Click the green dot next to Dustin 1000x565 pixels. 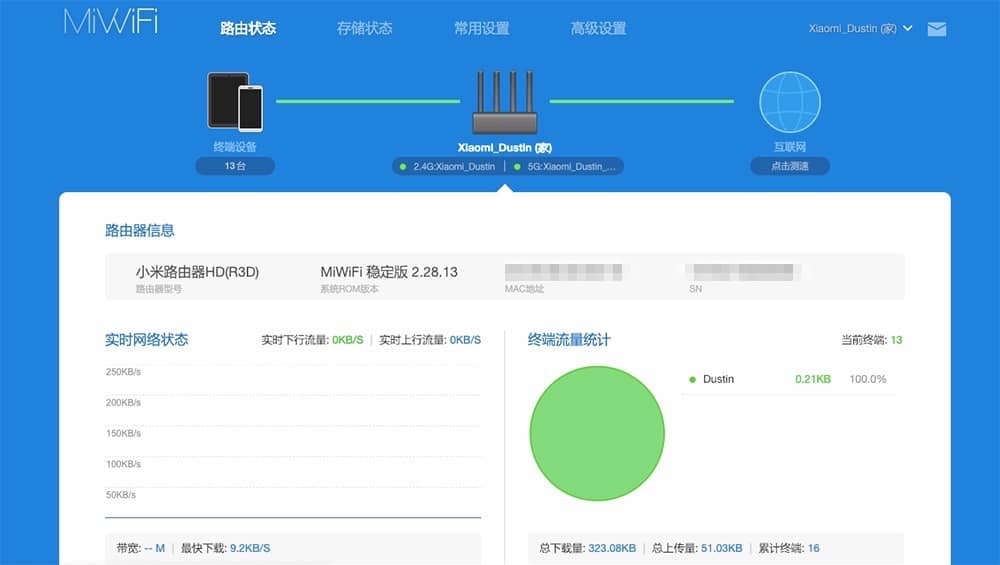click(x=692, y=379)
